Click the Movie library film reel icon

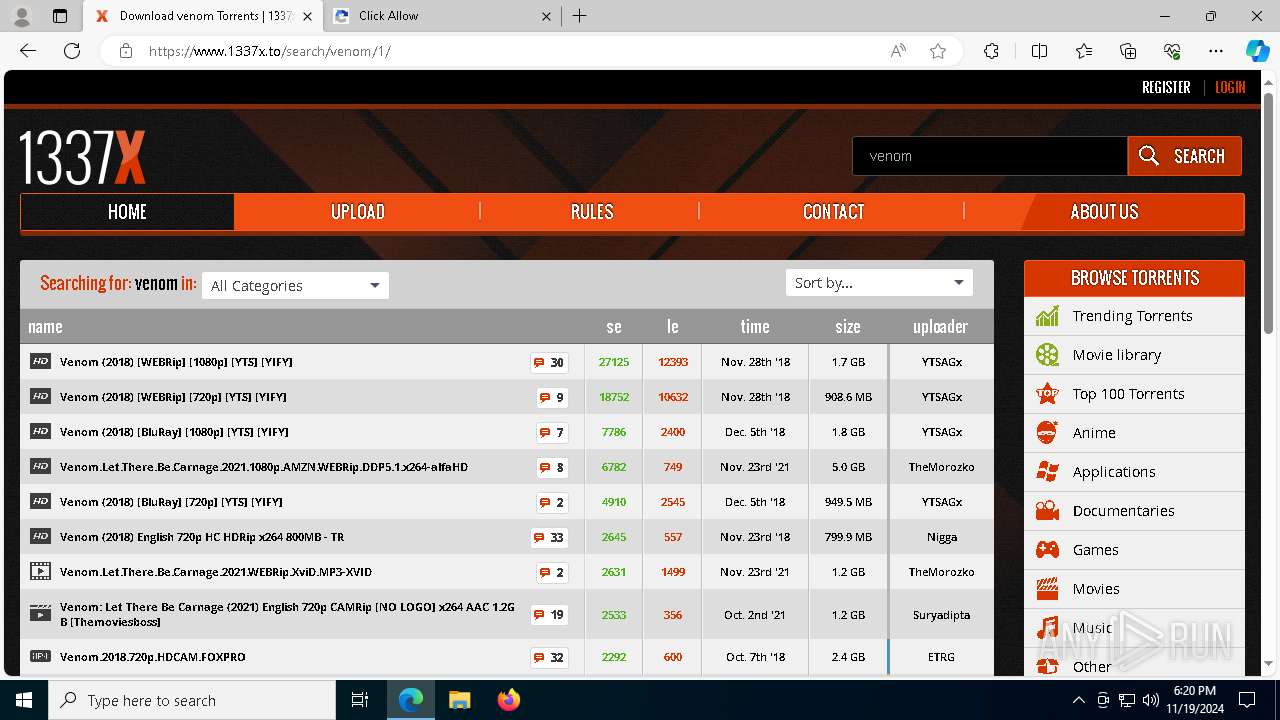pos(1047,355)
